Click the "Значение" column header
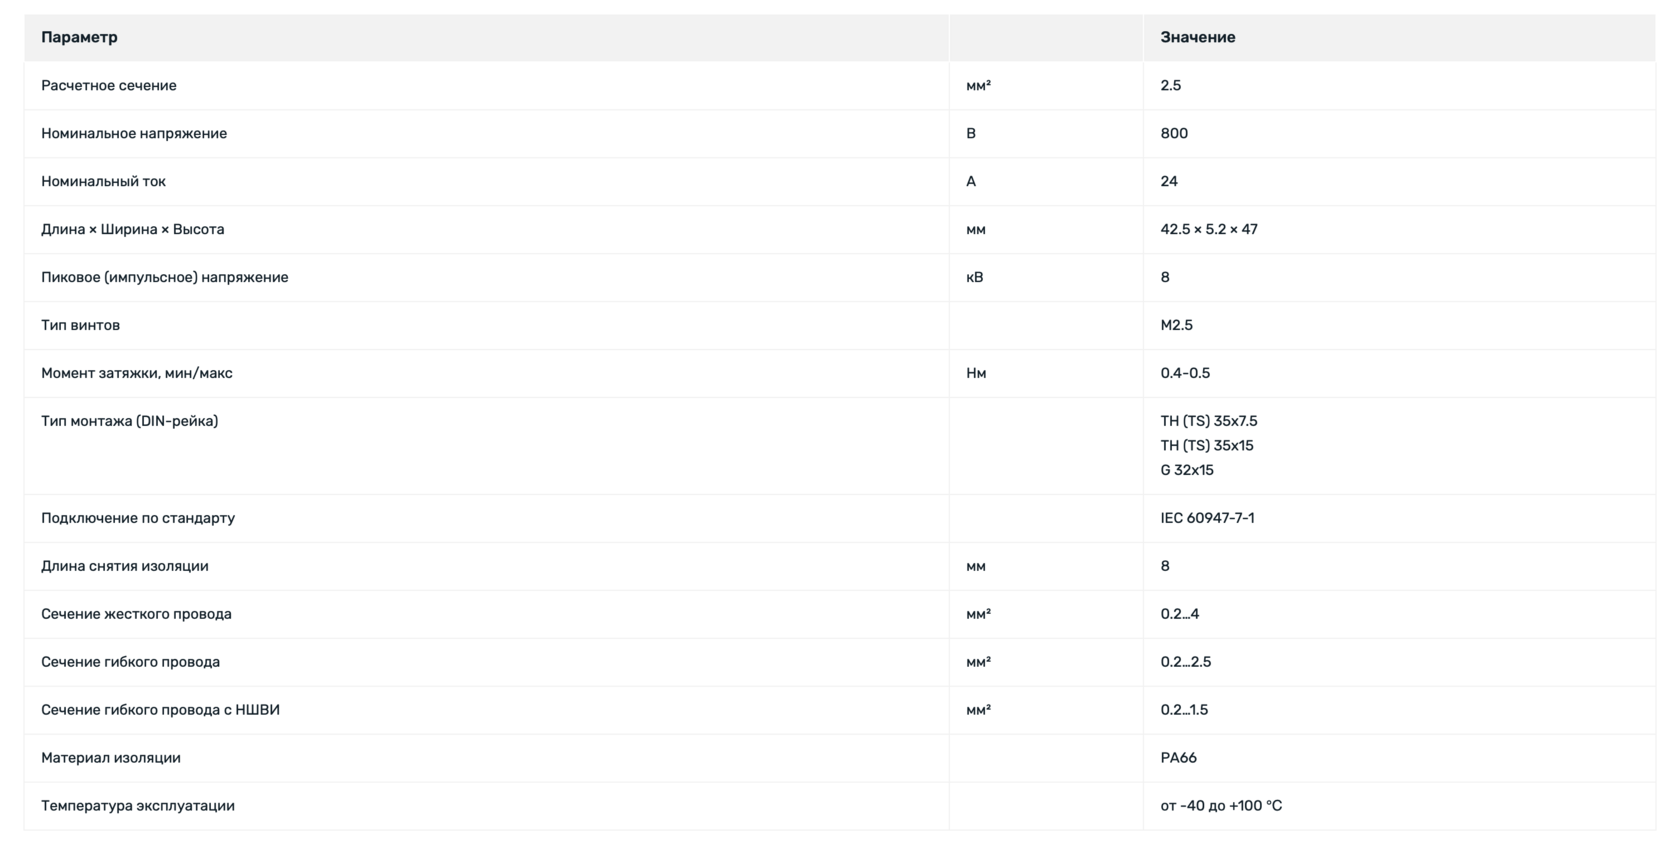Screen dimensions: 1680x844 pyautogui.click(x=1197, y=37)
